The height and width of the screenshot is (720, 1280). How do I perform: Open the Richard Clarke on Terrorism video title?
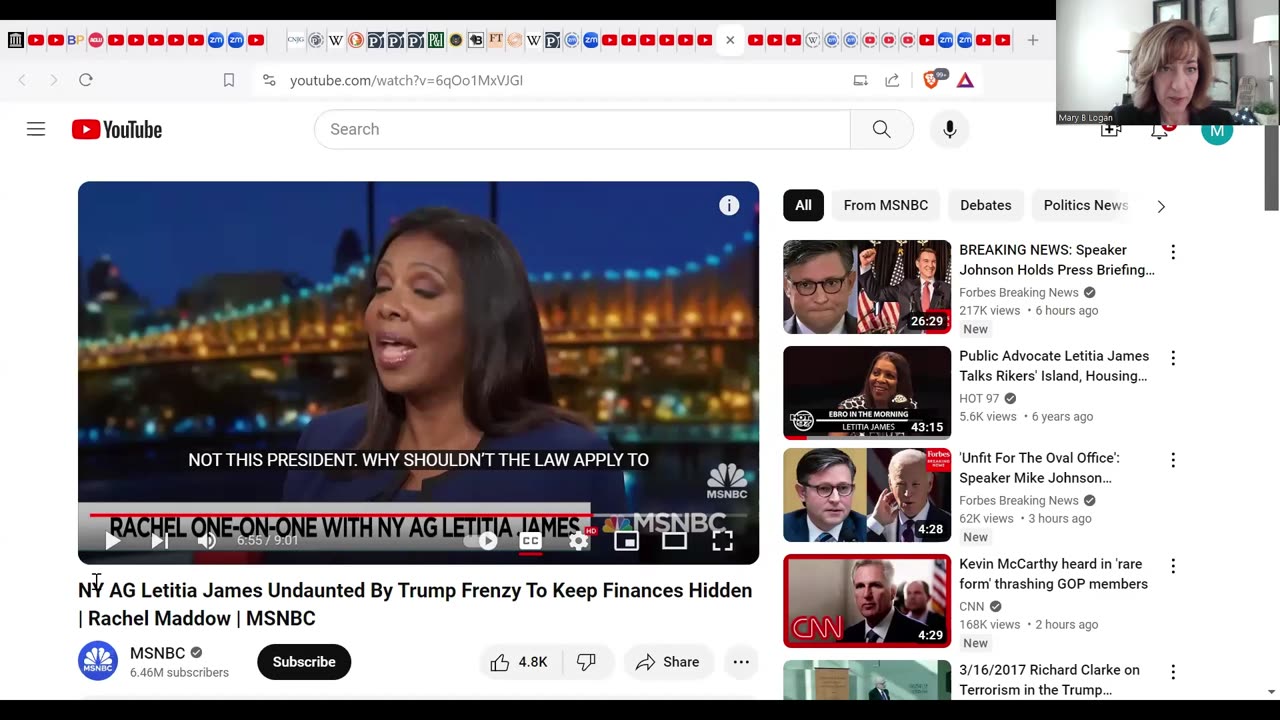[x=1049, y=680]
